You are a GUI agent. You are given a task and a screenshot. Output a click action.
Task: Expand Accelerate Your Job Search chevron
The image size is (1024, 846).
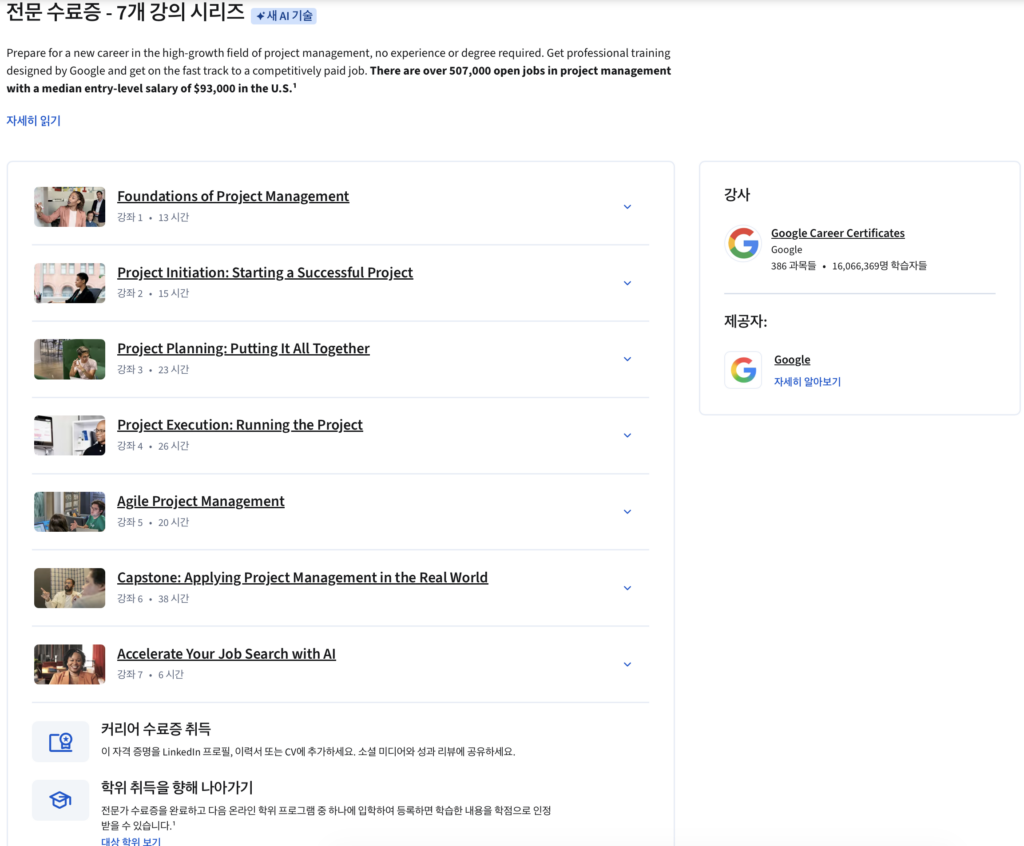pyautogui.click(x=627, y=664)
